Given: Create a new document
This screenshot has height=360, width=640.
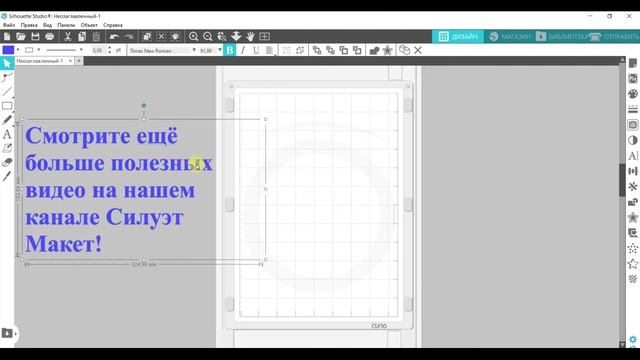Looking at the screenshot, I should pos(7,37).
